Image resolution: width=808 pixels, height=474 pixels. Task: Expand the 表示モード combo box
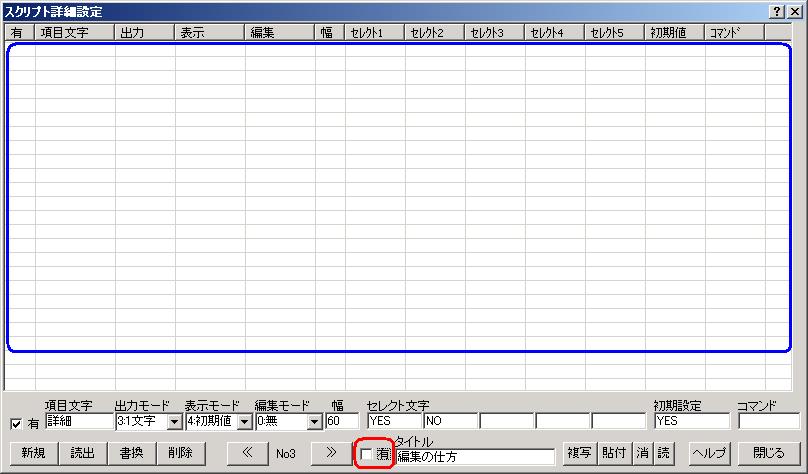click(x=244, y=422)
